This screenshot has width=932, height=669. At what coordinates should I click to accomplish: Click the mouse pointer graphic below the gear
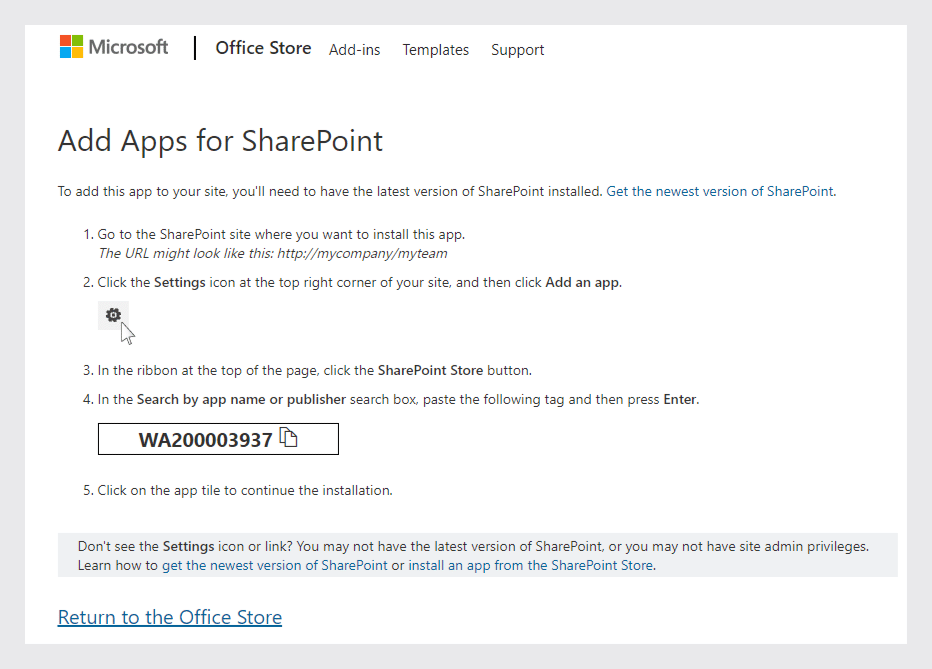click(128, 334)
